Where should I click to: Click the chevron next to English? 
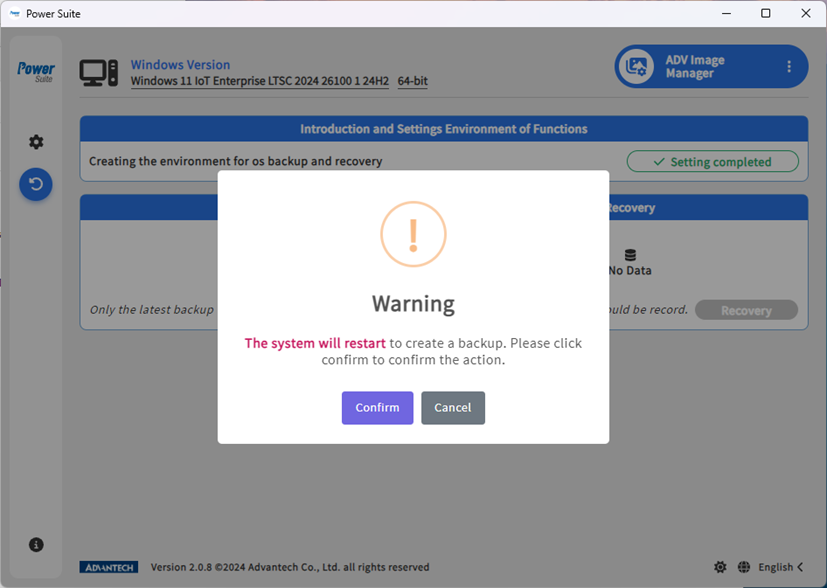point(800,567)
